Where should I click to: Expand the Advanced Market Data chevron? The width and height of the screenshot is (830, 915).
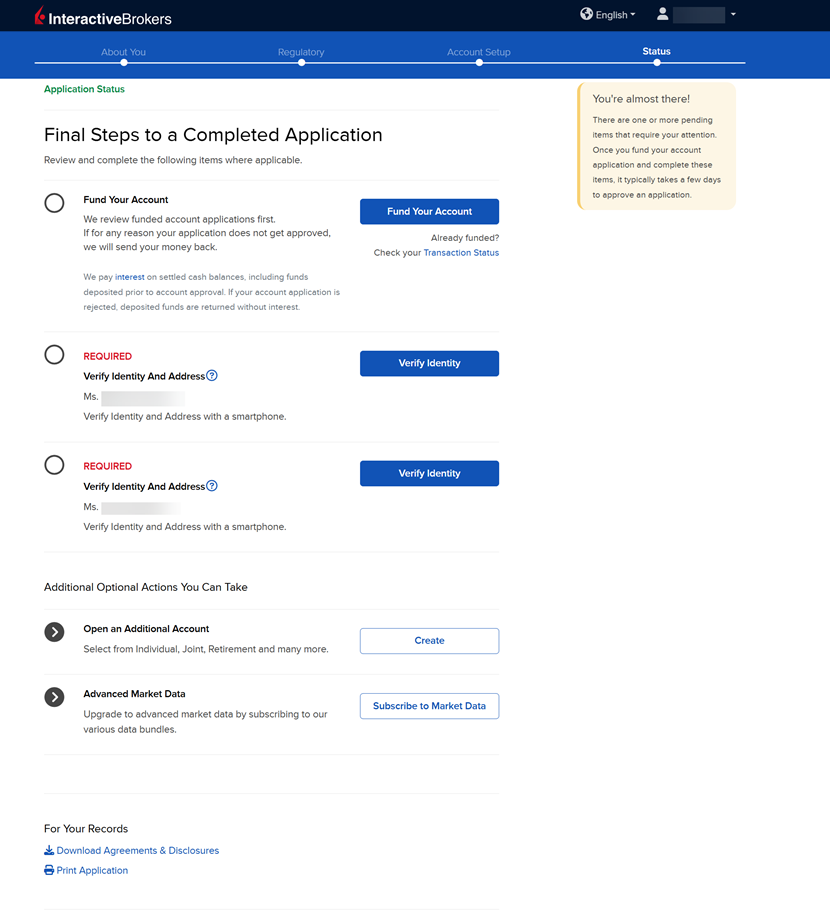(x=55, y=697)
